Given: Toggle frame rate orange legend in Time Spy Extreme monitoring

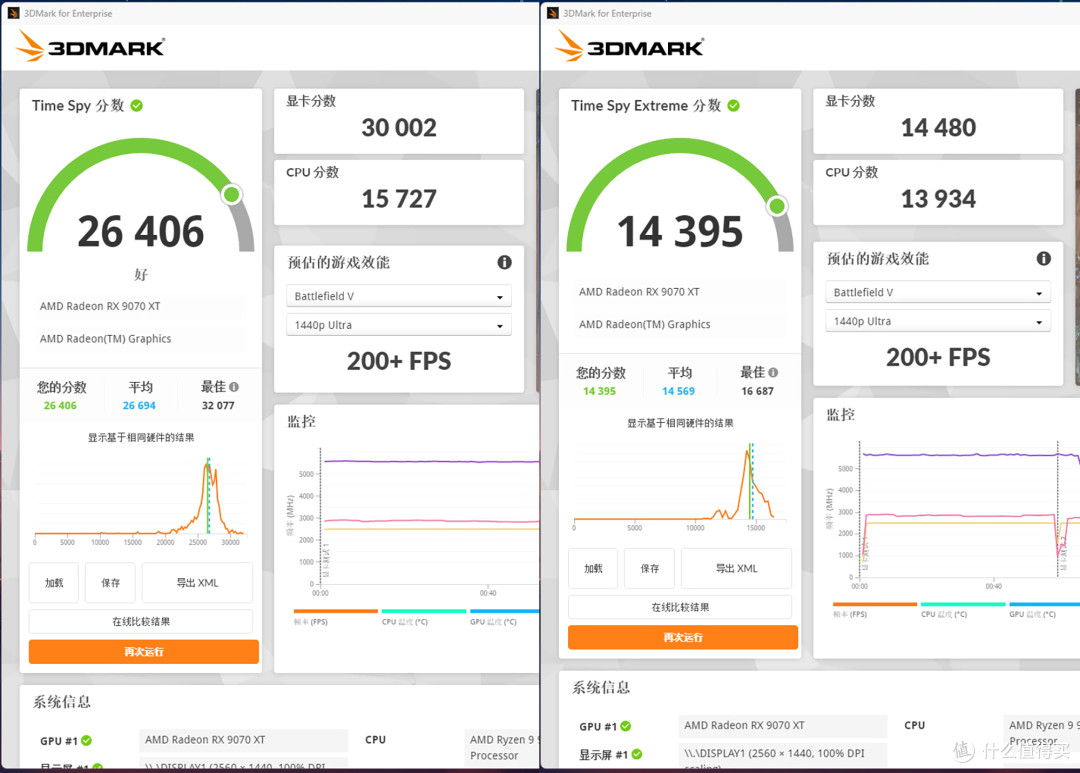Looking at the screenshot, I should 875,609.
